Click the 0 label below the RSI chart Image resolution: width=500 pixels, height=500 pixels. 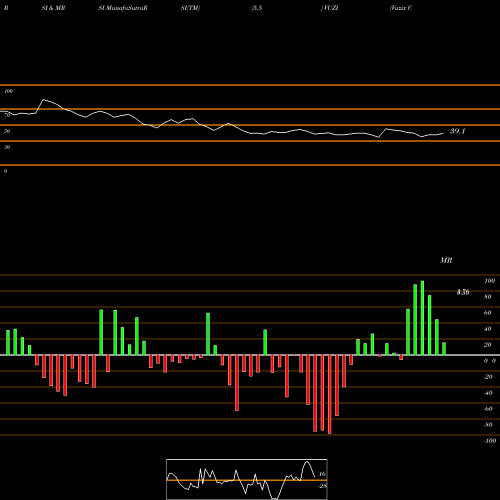tap(5, 171)
